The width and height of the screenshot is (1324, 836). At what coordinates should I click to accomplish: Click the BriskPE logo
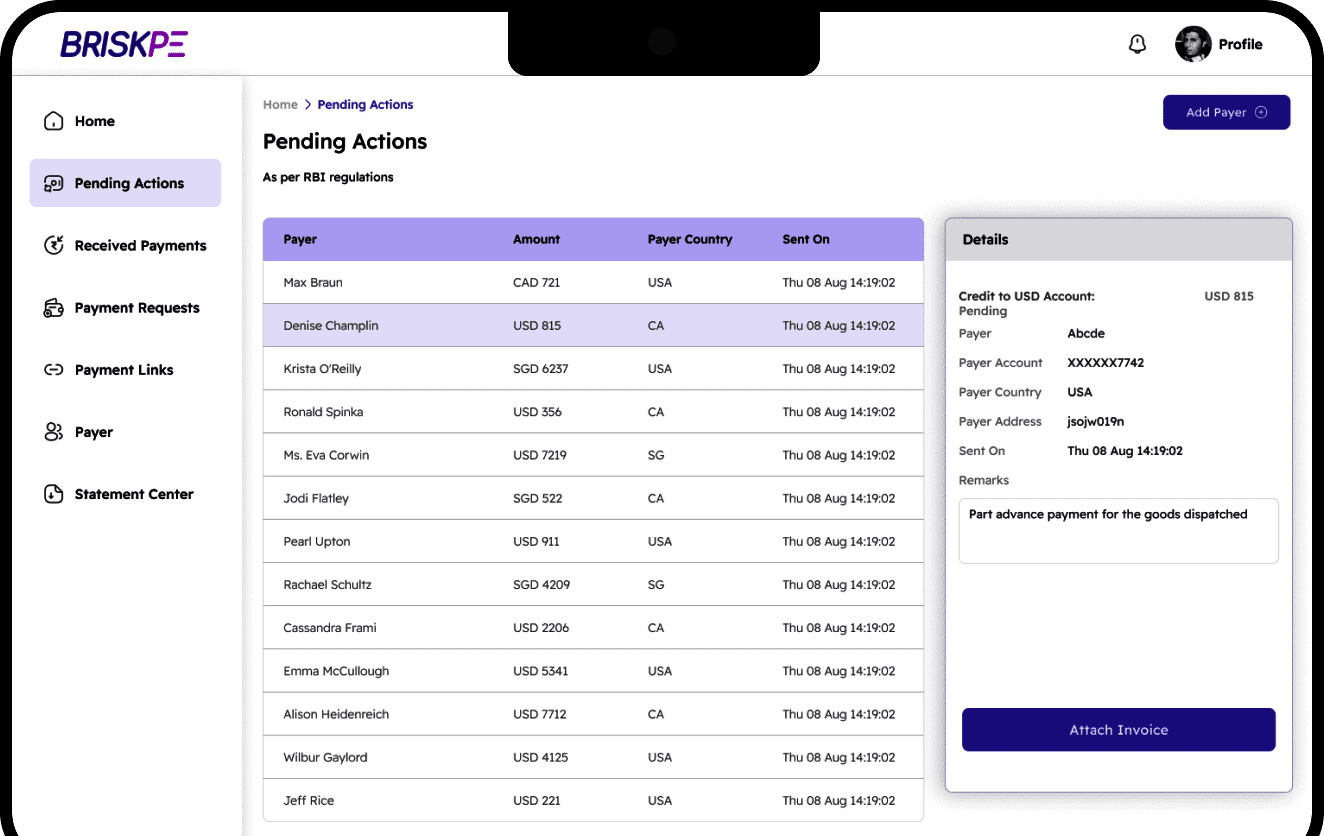(124, 44)
